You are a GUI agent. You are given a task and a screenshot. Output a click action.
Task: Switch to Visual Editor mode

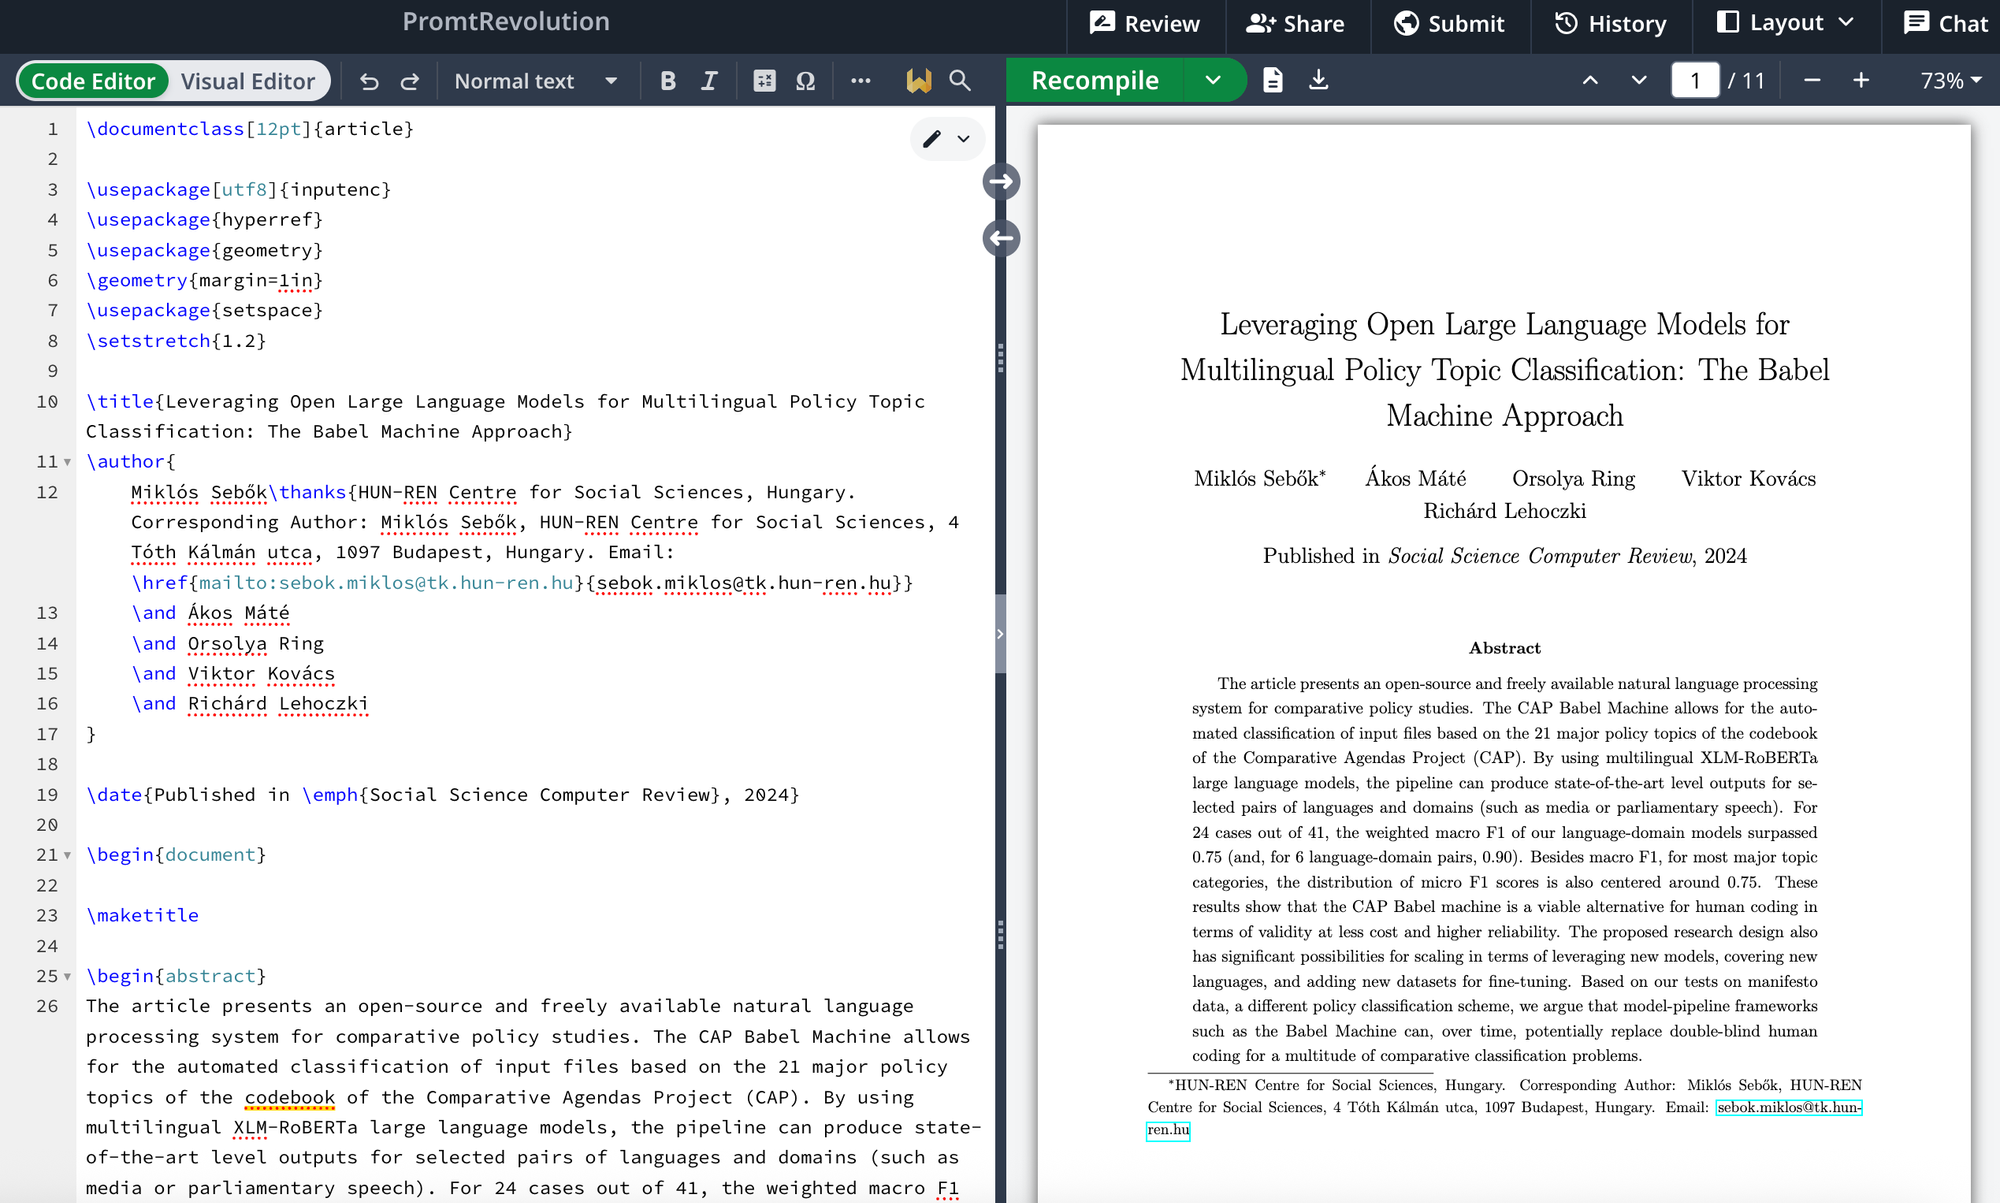tap(248, 81)
